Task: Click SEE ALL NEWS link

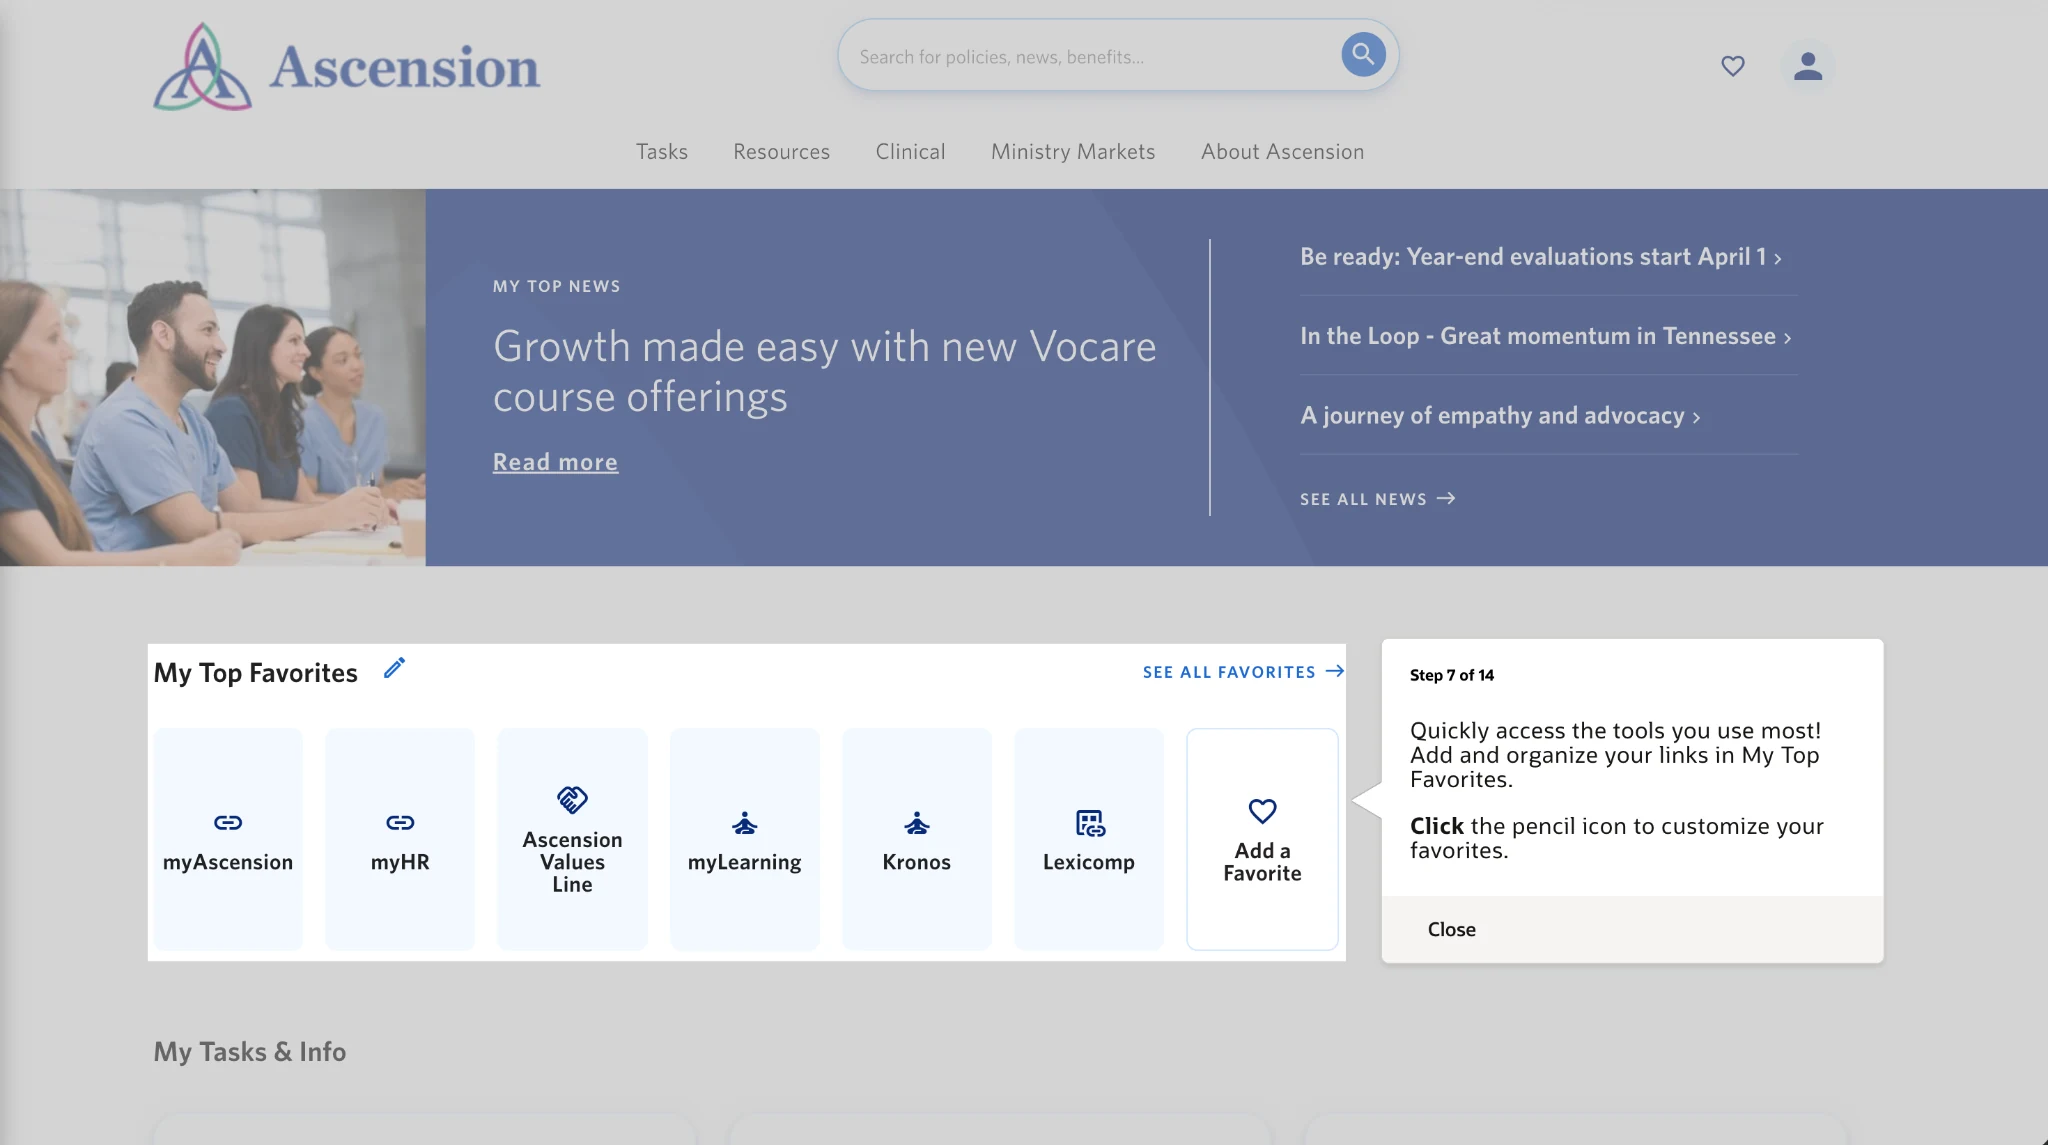Action: point(1377,499)
